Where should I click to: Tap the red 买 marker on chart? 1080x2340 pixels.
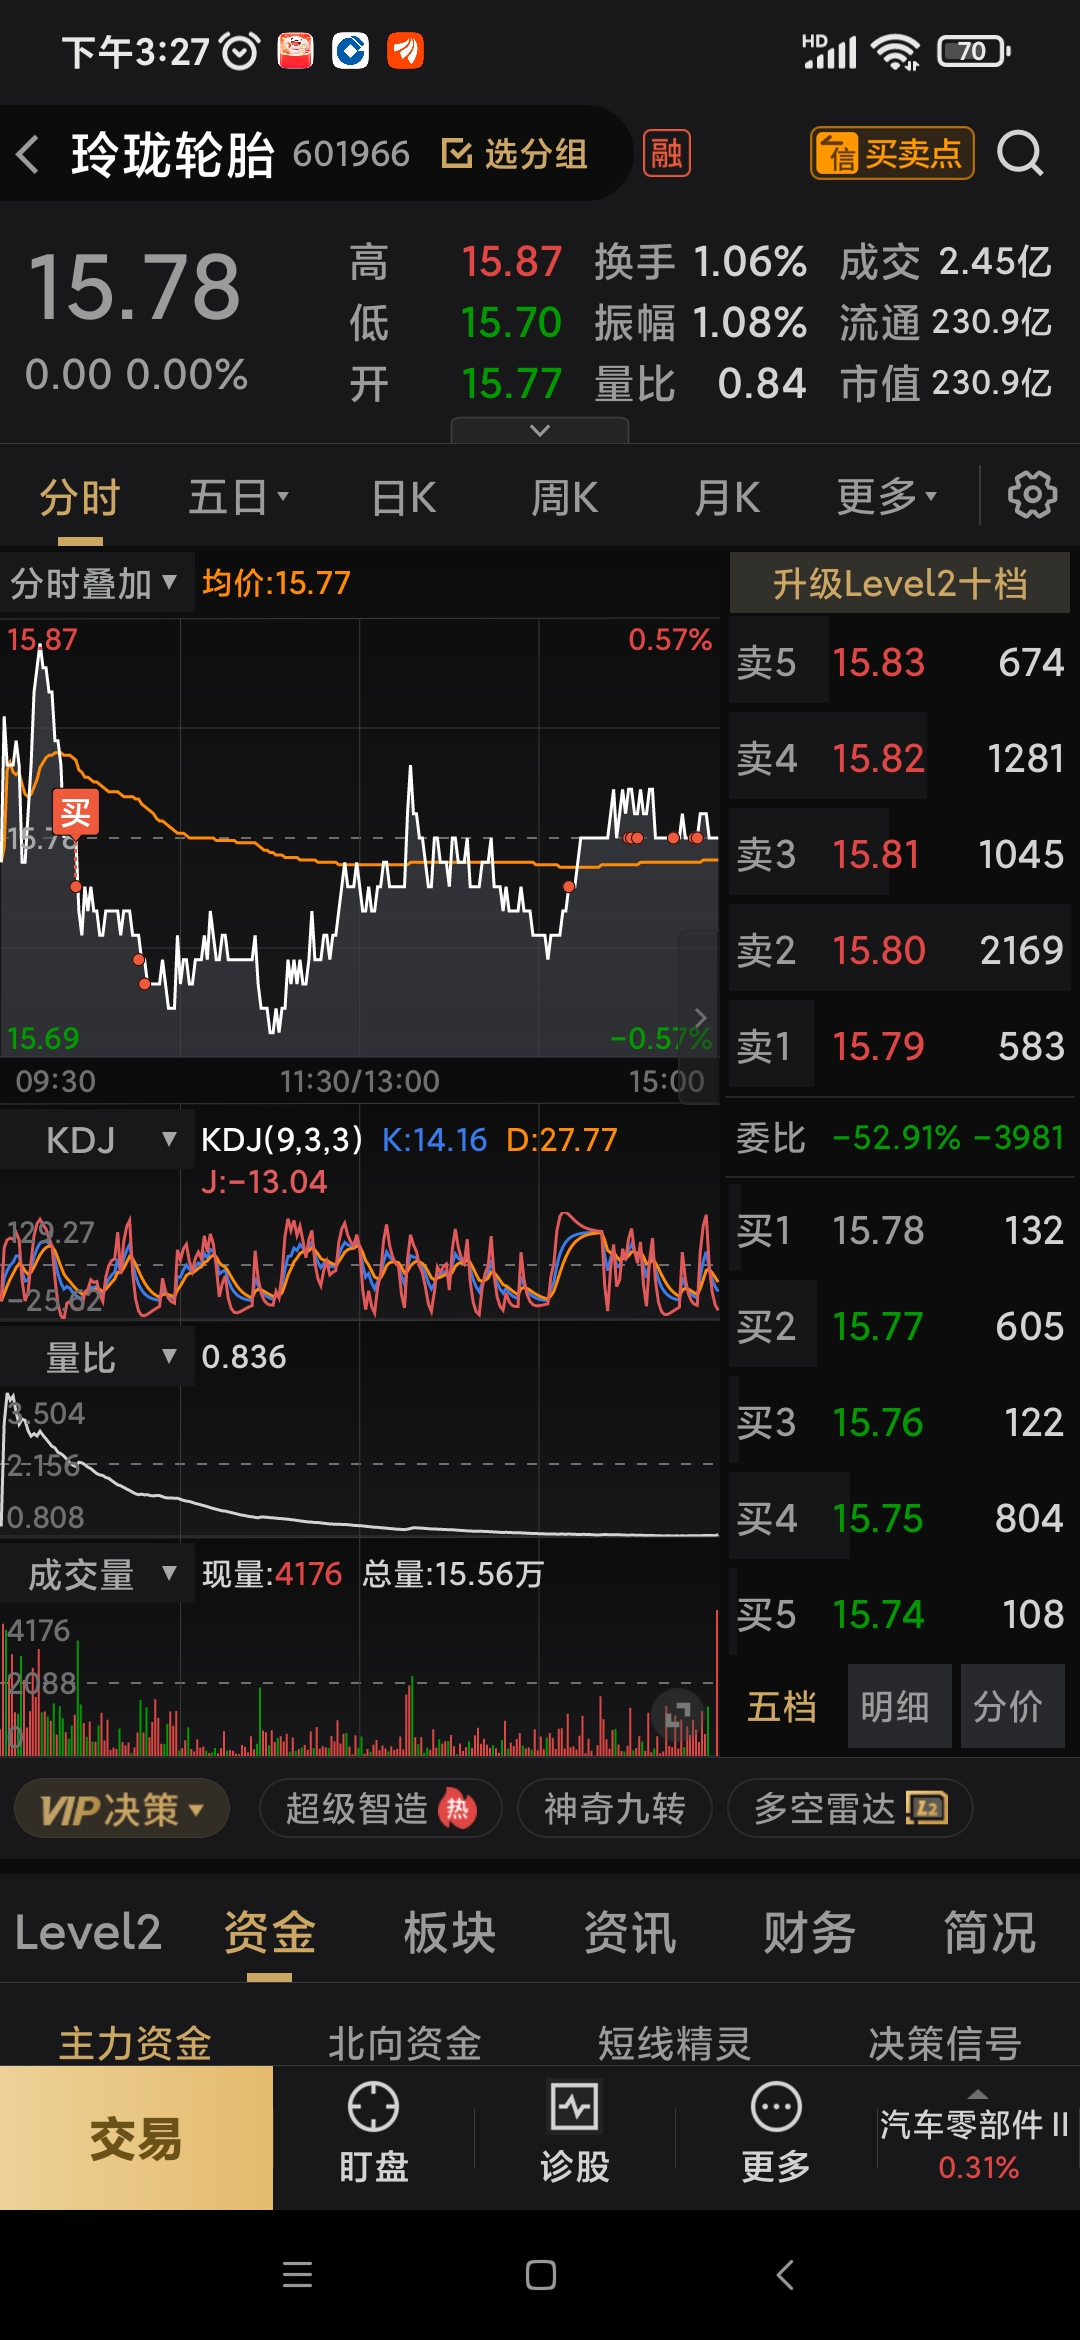pyautogui.click(x=76, y=813)
